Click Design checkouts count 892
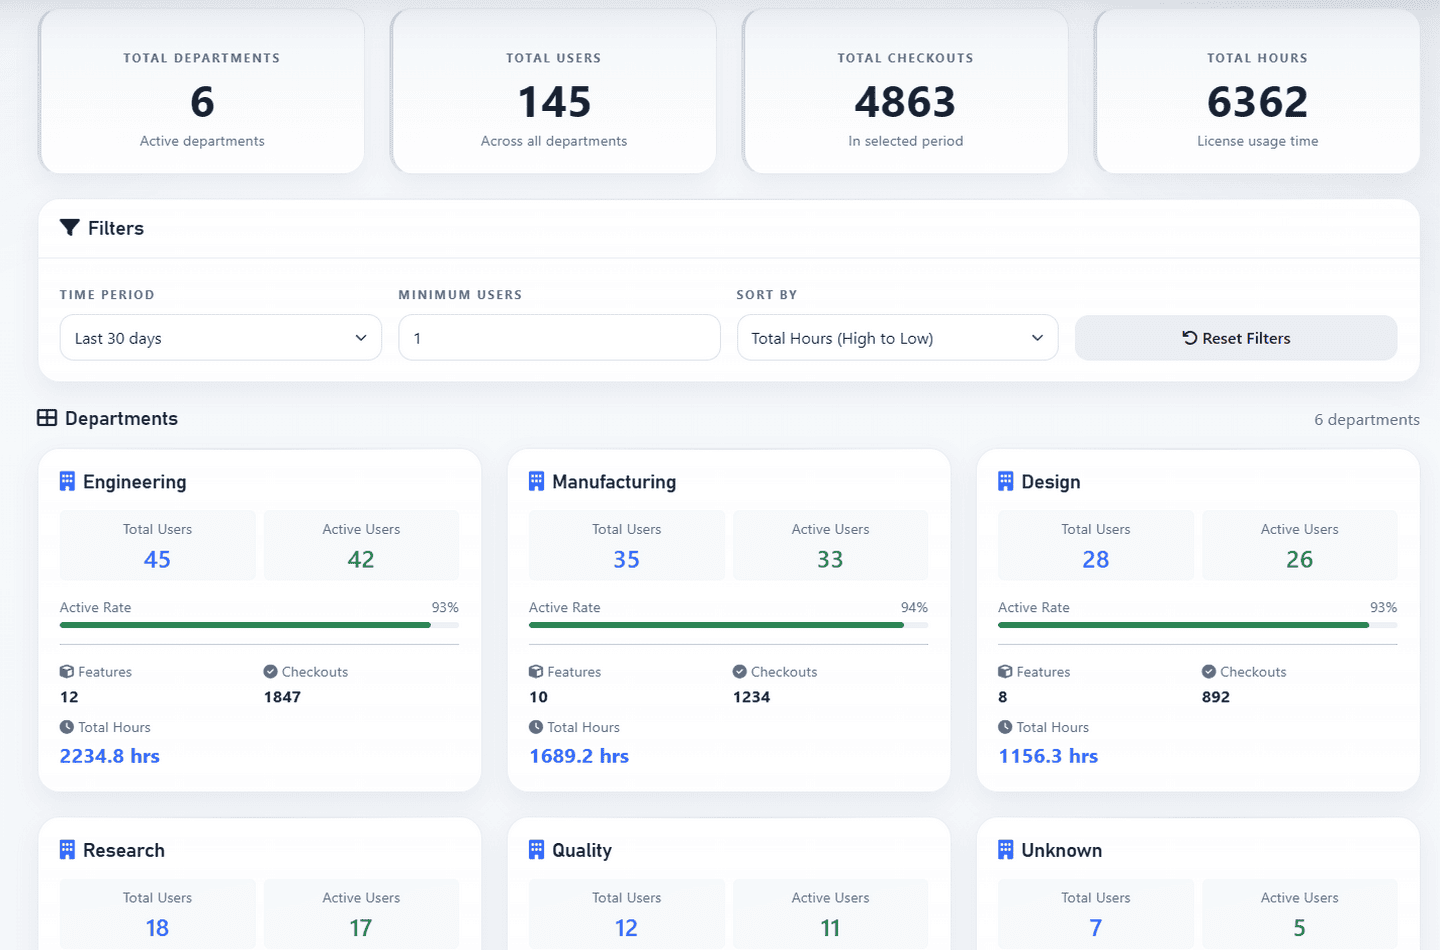This screenshot has width=1440, height=950. 1216,697
